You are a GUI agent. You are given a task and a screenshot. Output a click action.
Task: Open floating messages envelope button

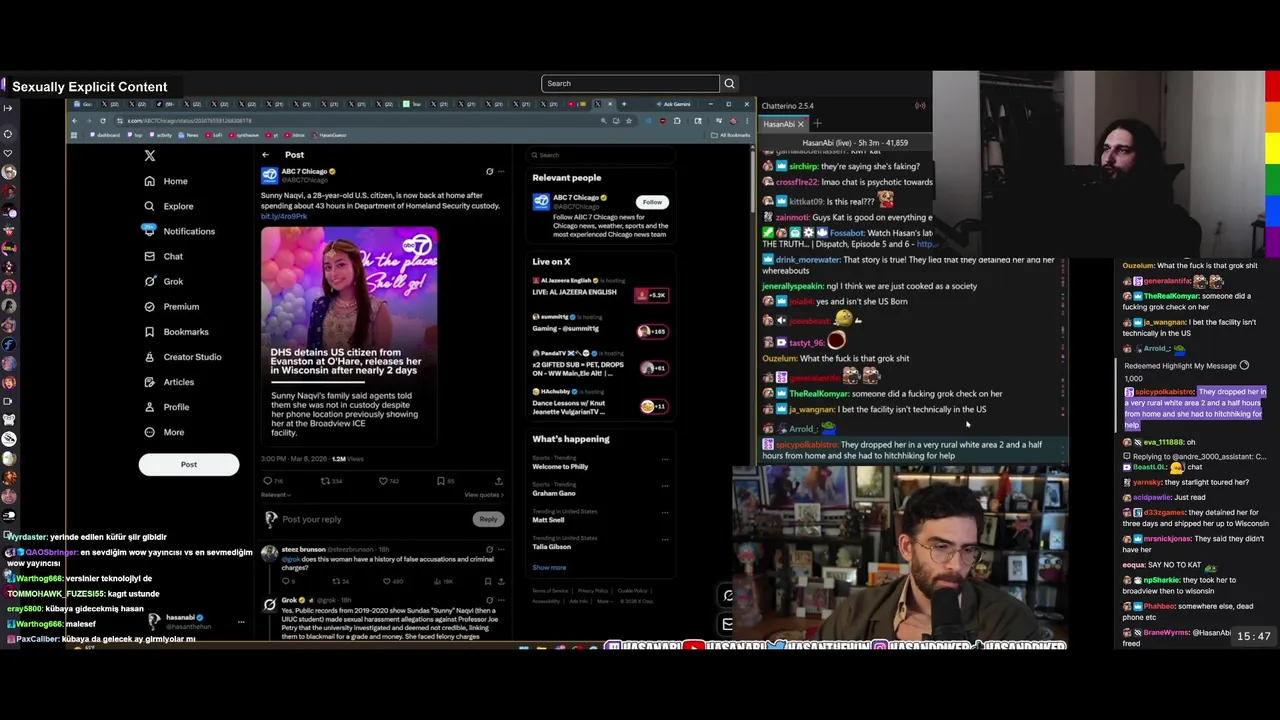pos(728,624)
